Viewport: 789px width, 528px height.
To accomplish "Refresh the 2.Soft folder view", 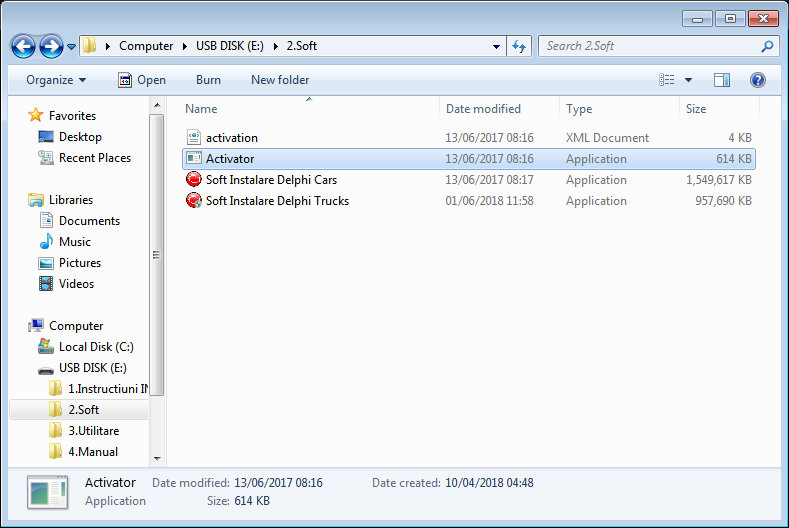I will pyautogui.click(x=519, y=46).
